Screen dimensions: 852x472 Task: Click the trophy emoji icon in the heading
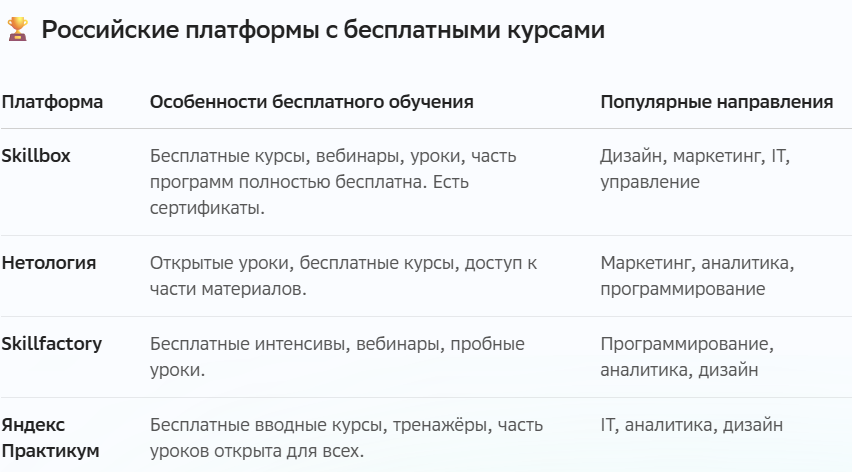click(17, 29)
